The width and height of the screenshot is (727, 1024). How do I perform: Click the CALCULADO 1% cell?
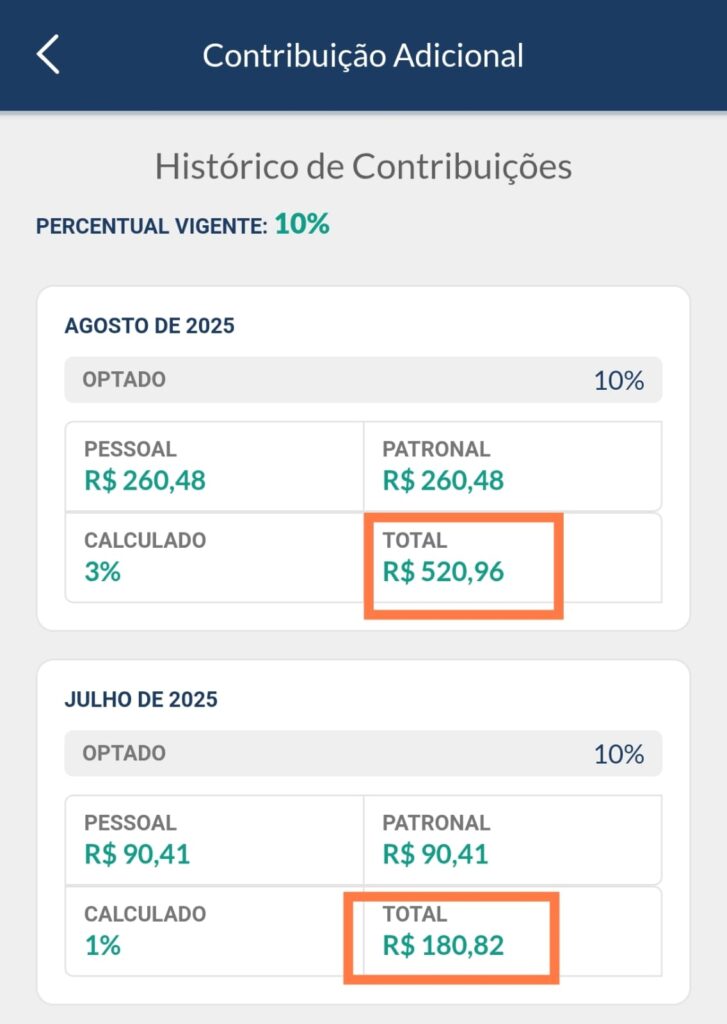[214, 931]
